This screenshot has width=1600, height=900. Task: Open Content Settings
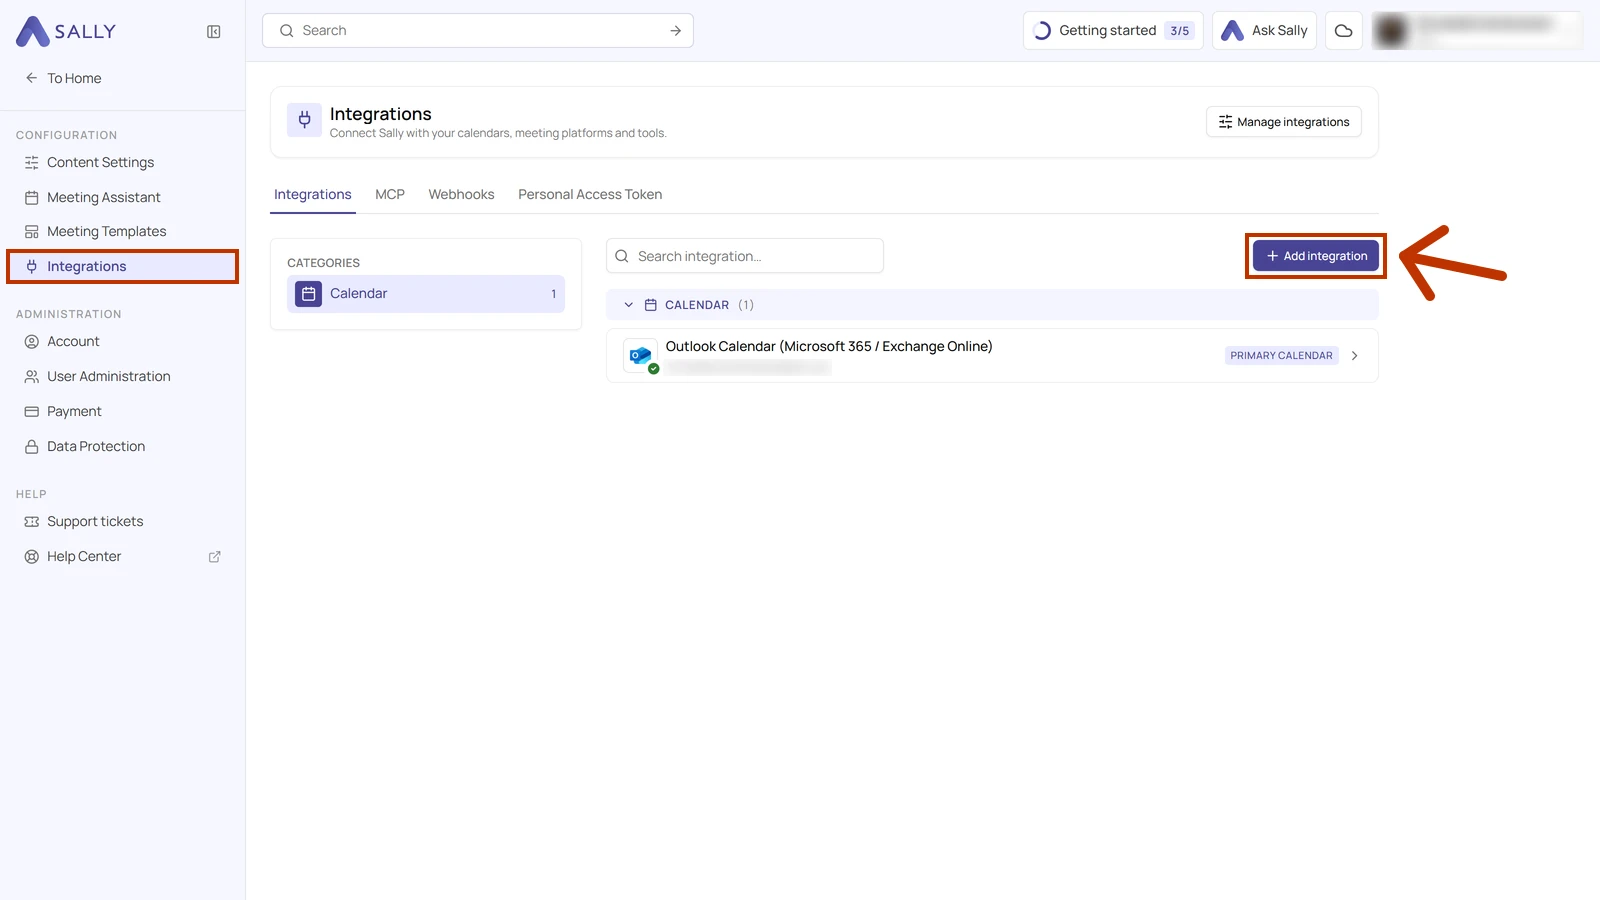[122, 162]
